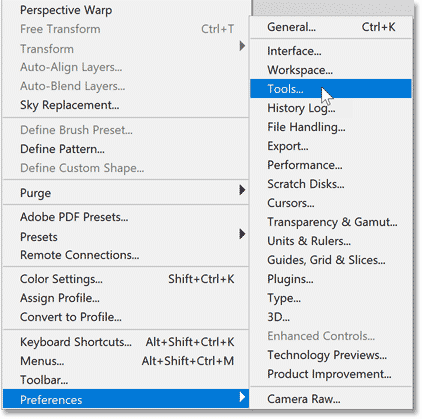Screen dimensions: 422x419
Task: Choose Workspace... preferences entry
Action: point(331,70)
